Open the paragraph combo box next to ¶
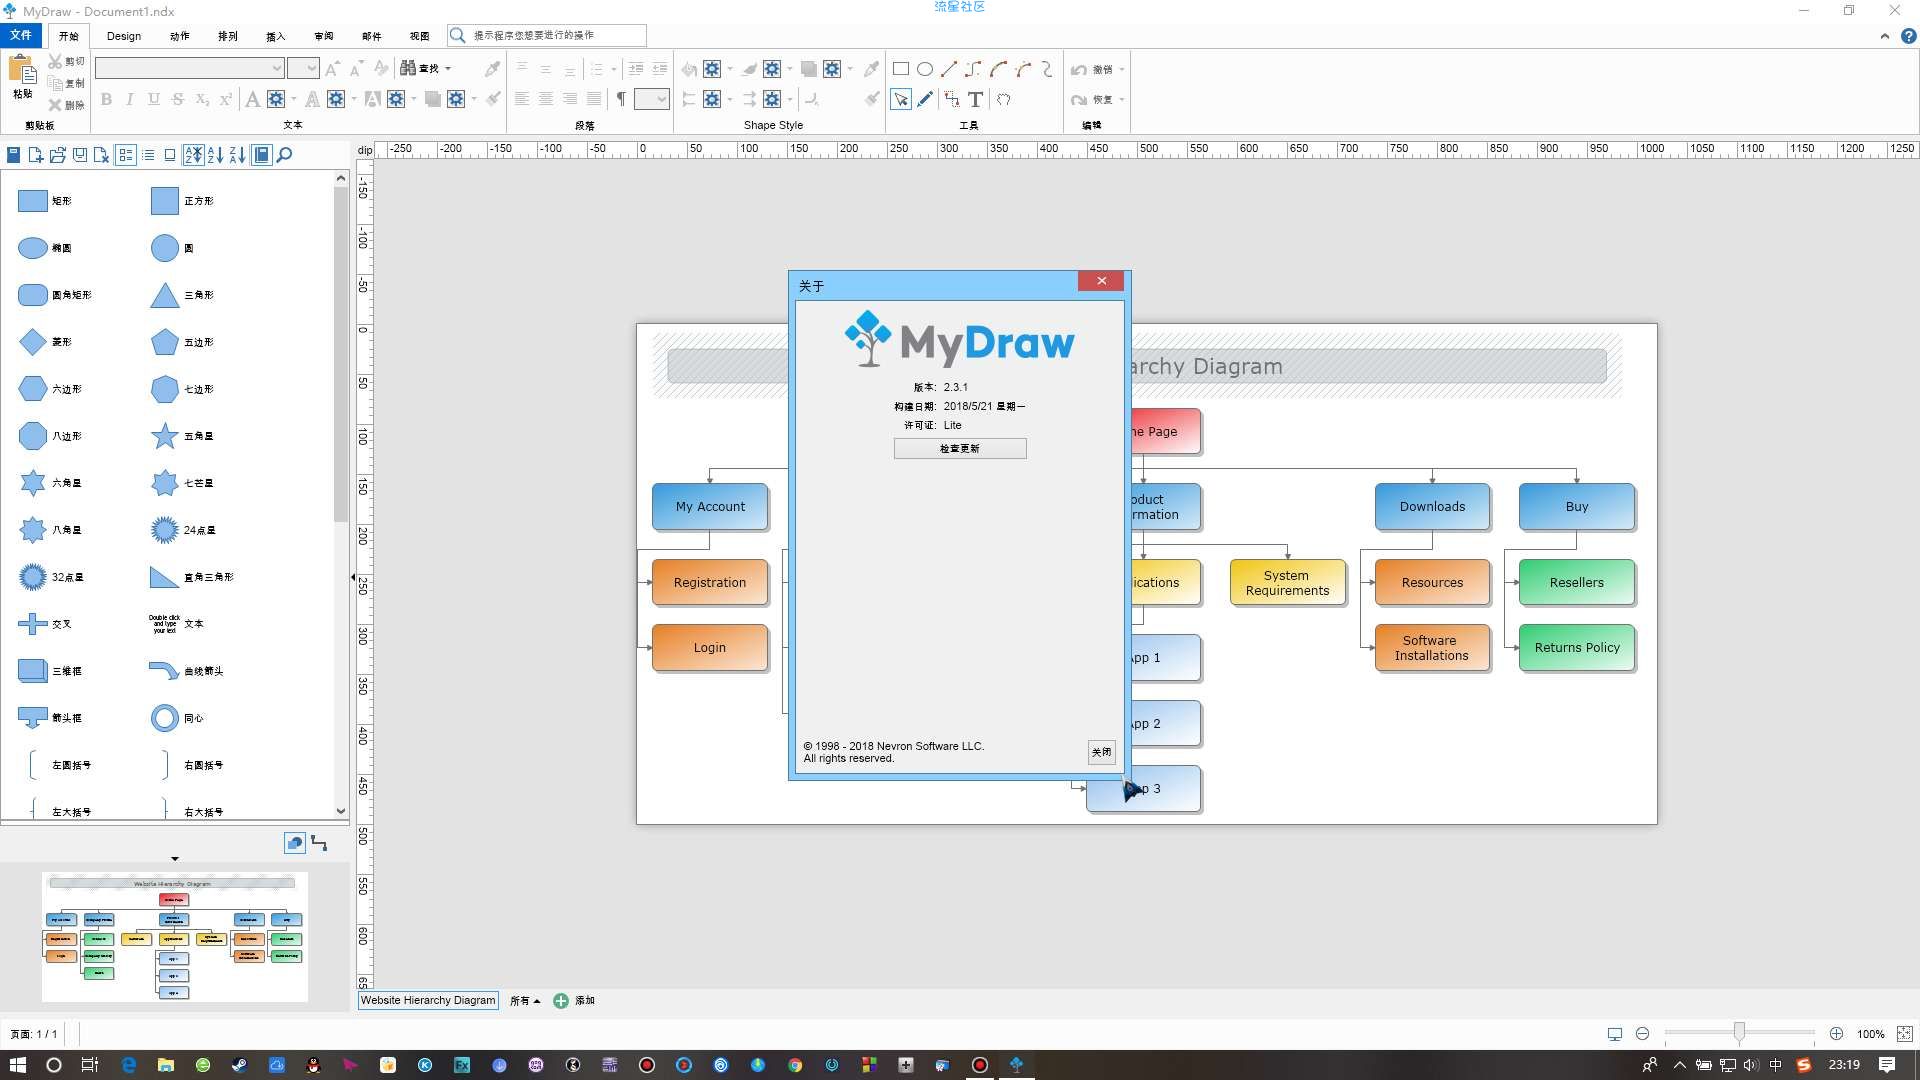The image size is (1920, 1080). click(651, 99)
